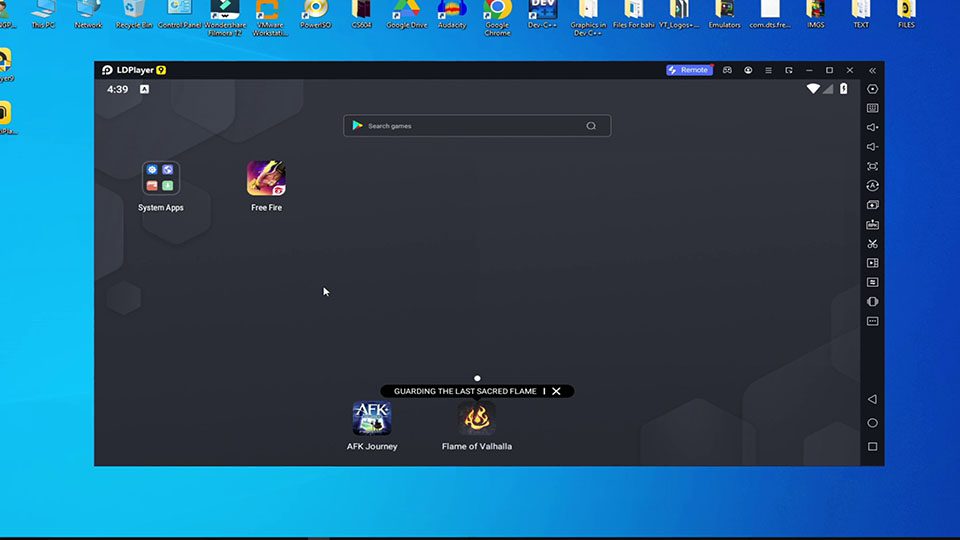
Task: Open the Emulators folder on desktop
Action: tap(724, 13)
